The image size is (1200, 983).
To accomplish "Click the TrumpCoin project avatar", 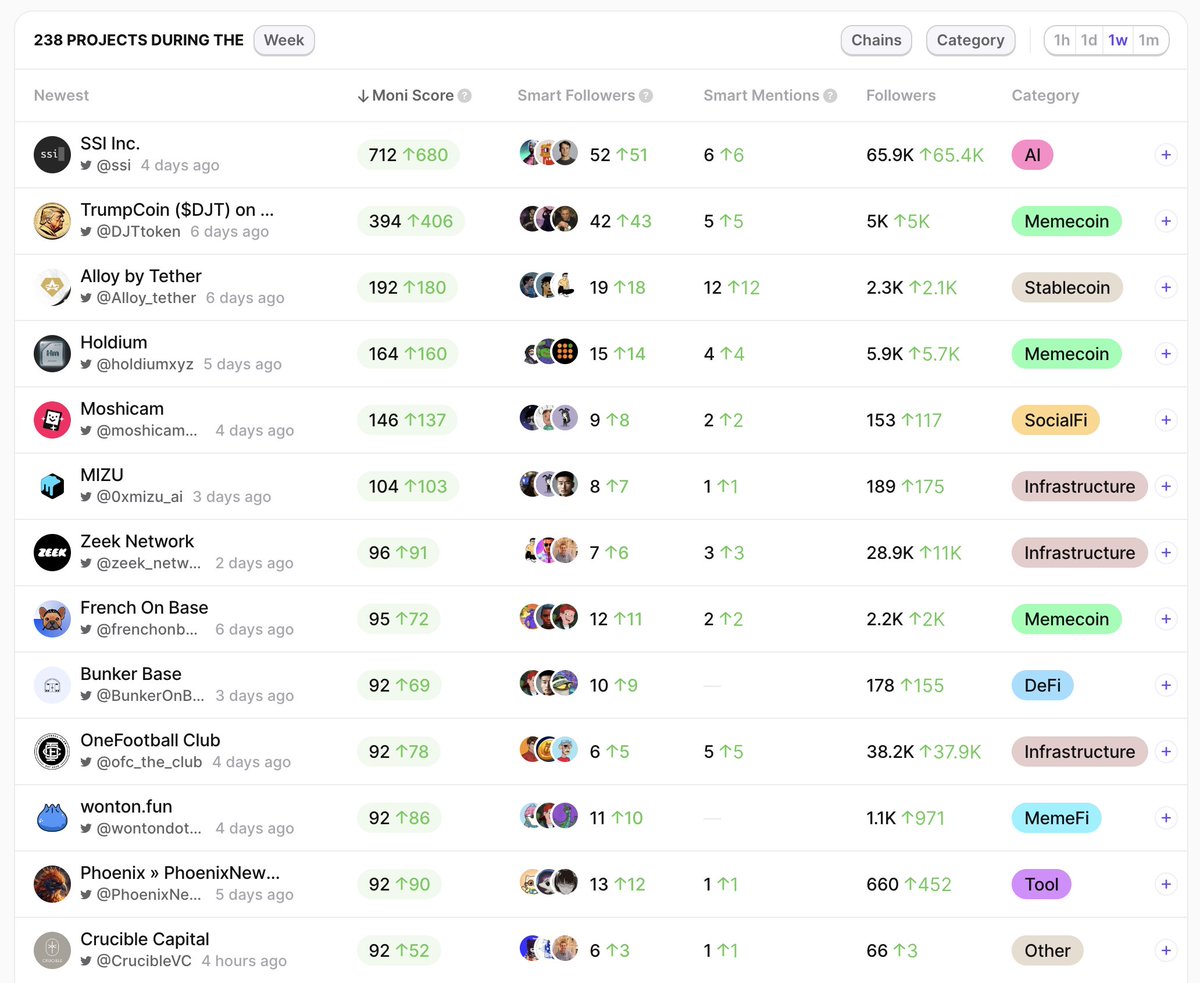I will coord(52,221).
